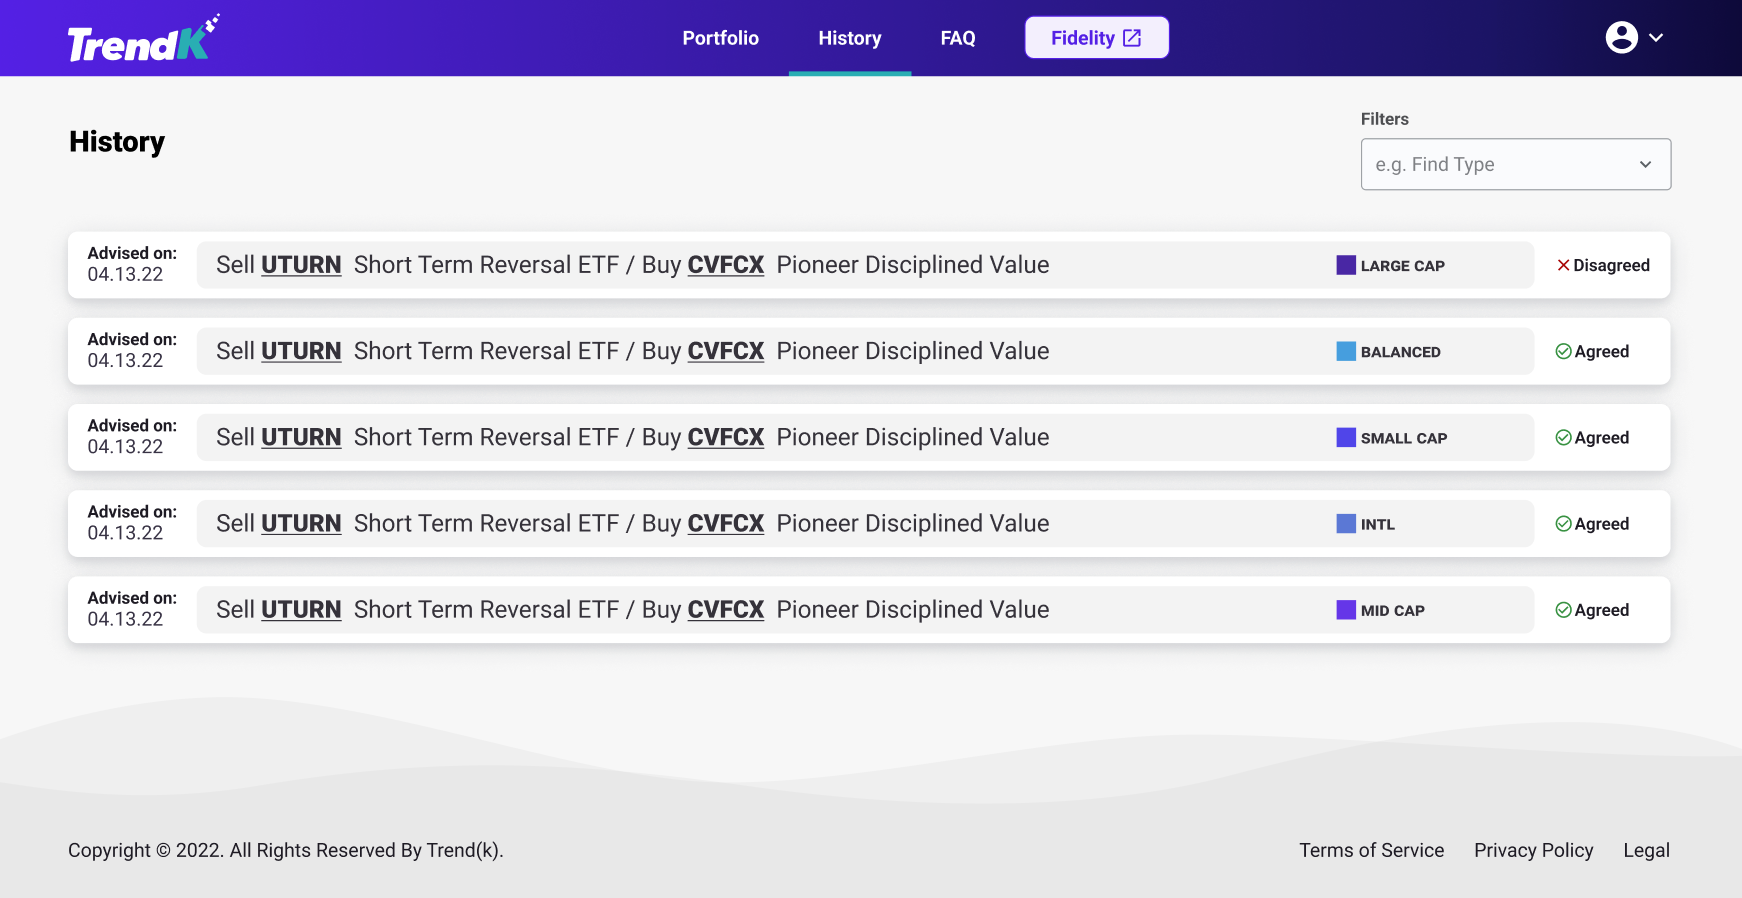Switch to the History tab
This screenshot has height=898, width=1742.
point(850,38)
